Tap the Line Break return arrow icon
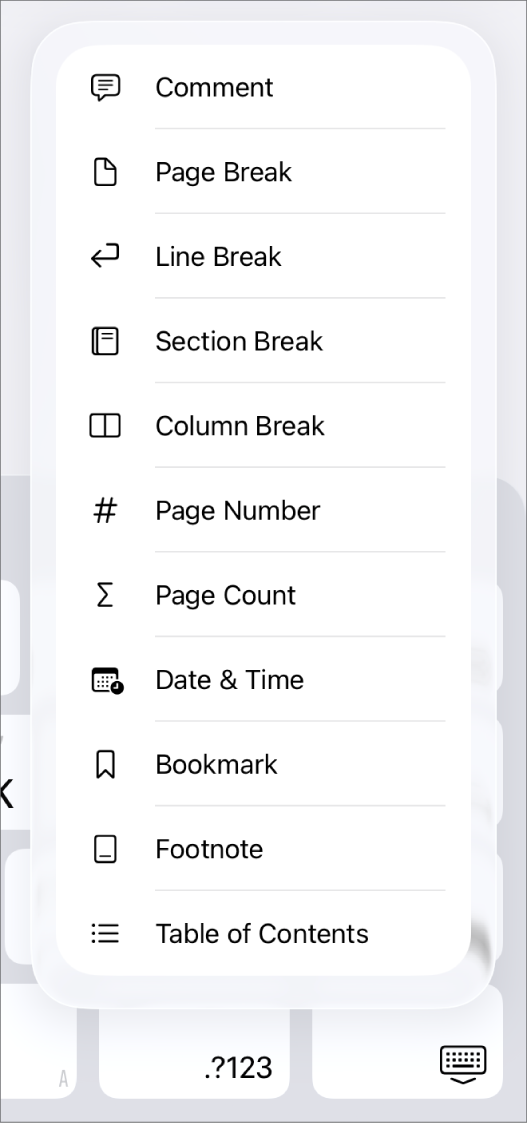528x1124 pixels. point(105,257)
